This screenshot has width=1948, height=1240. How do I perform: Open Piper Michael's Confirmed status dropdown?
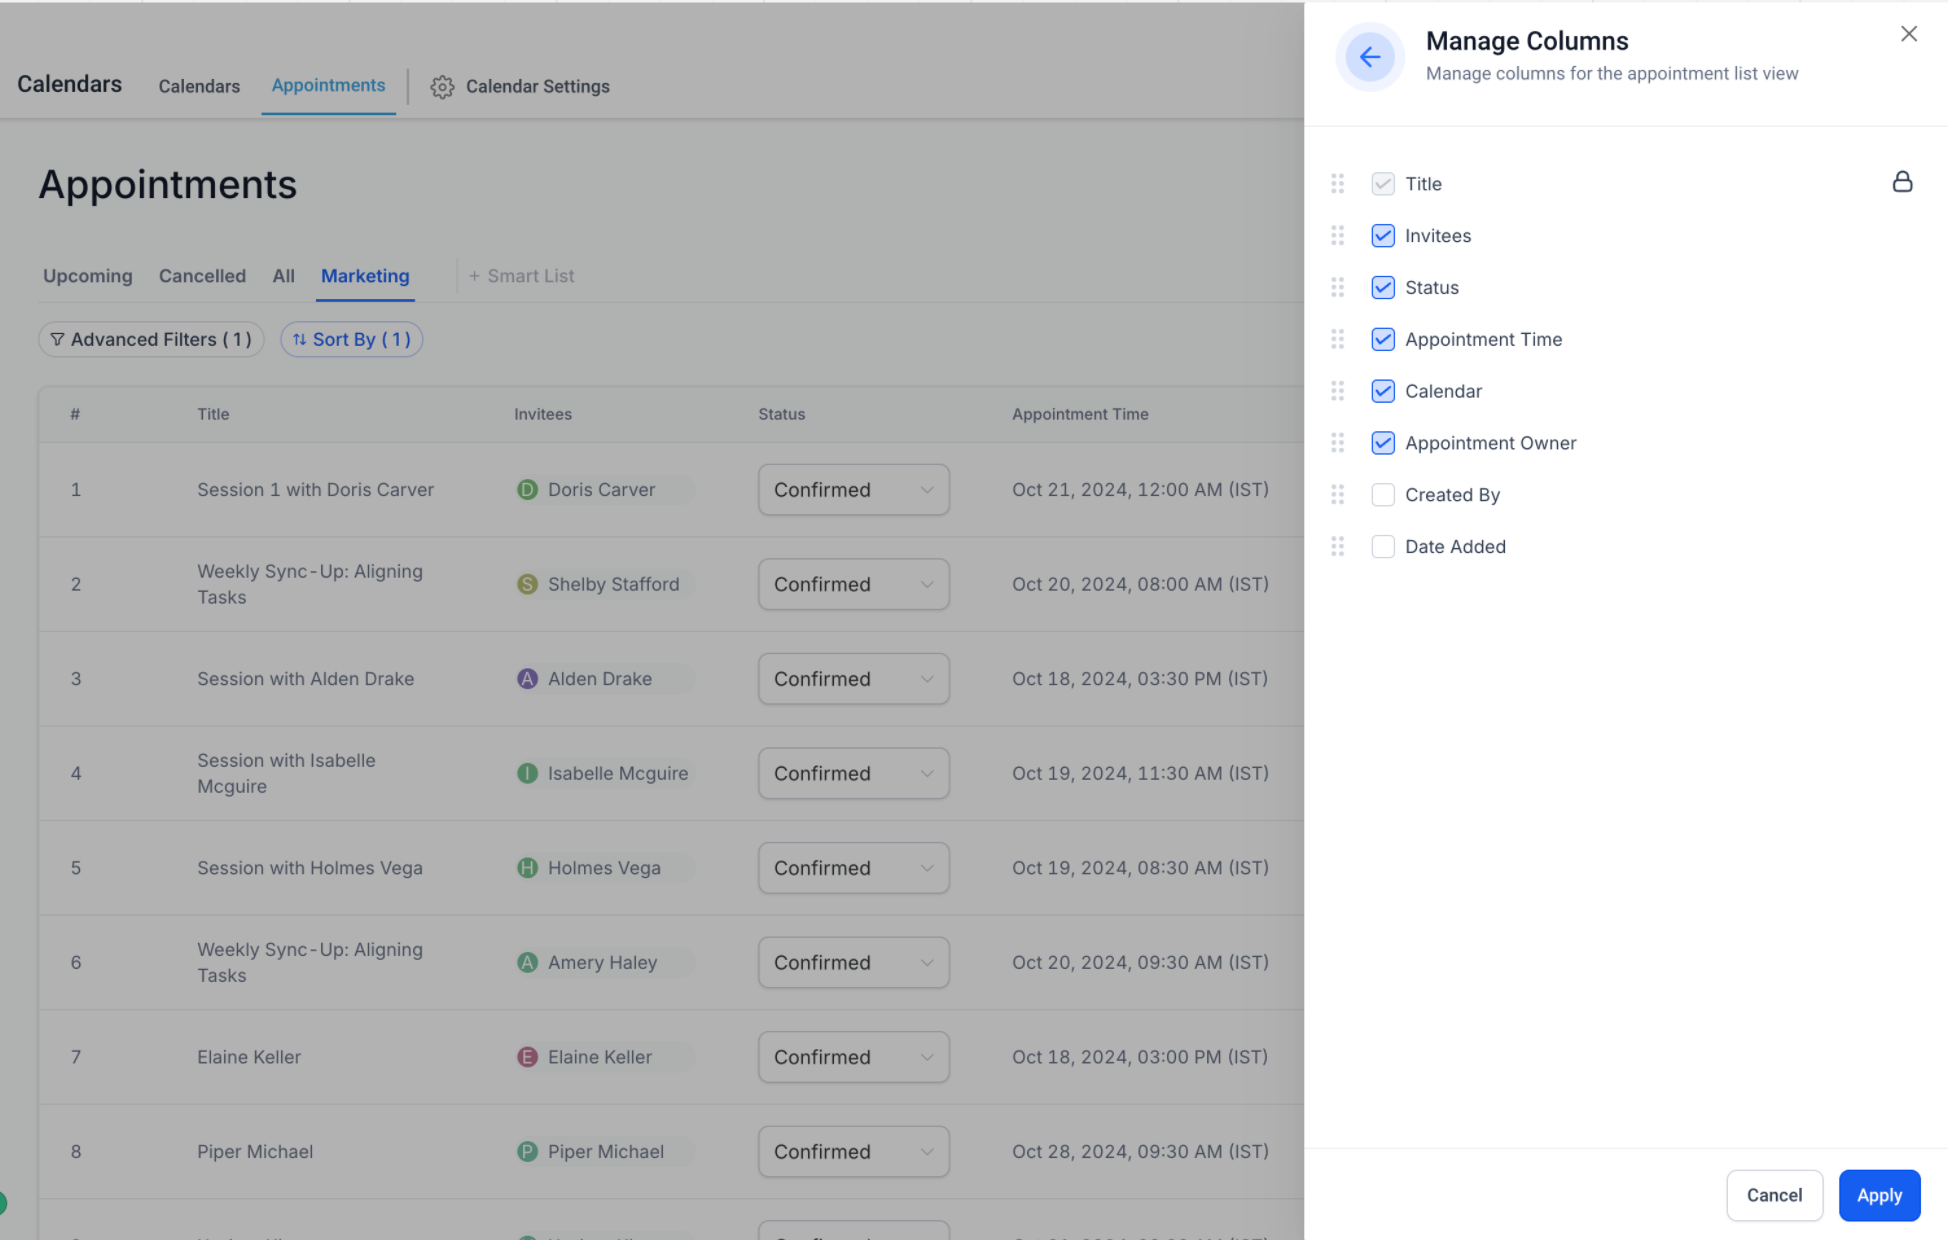[x=853, y=1152]
